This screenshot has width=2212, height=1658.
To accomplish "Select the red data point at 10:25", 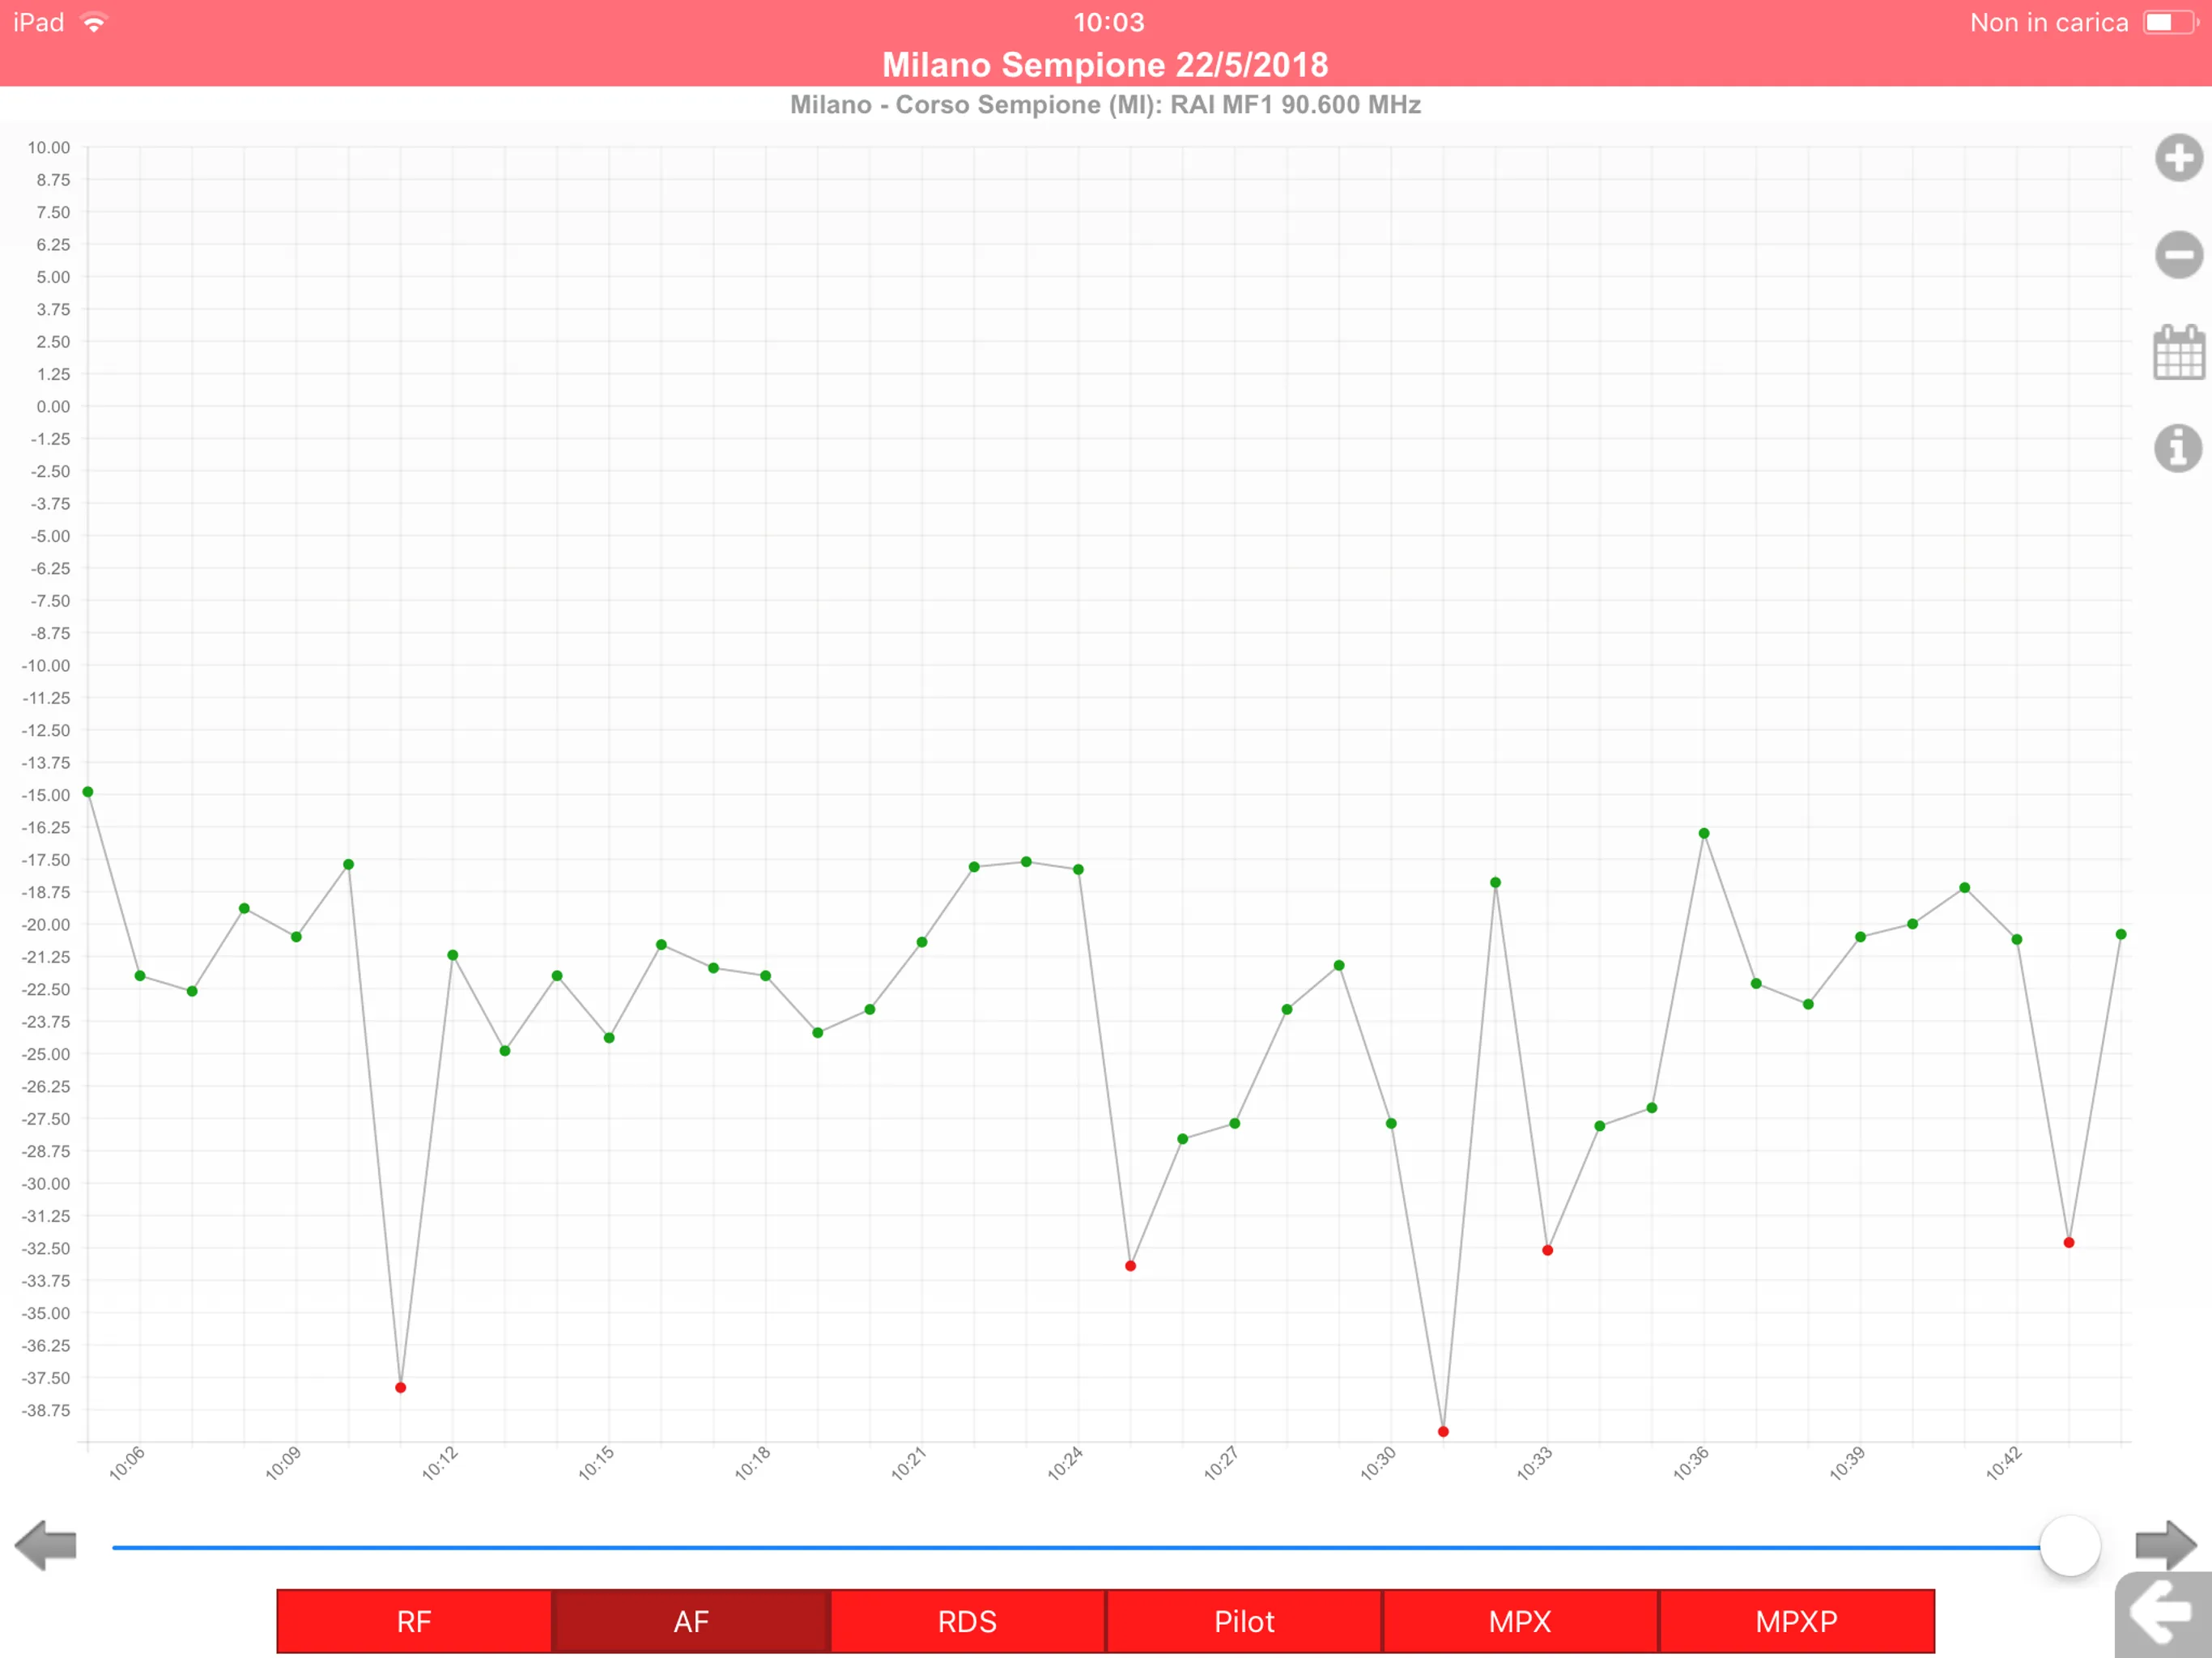I will [1130, 1265].
